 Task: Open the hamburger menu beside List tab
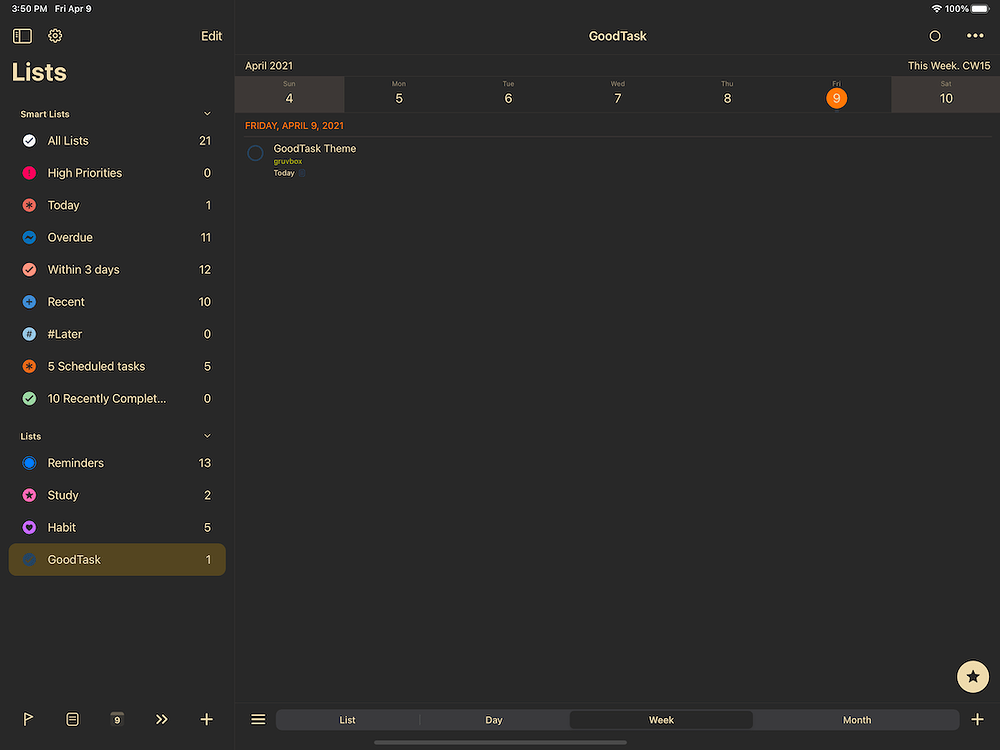click(x=258, y=719)
